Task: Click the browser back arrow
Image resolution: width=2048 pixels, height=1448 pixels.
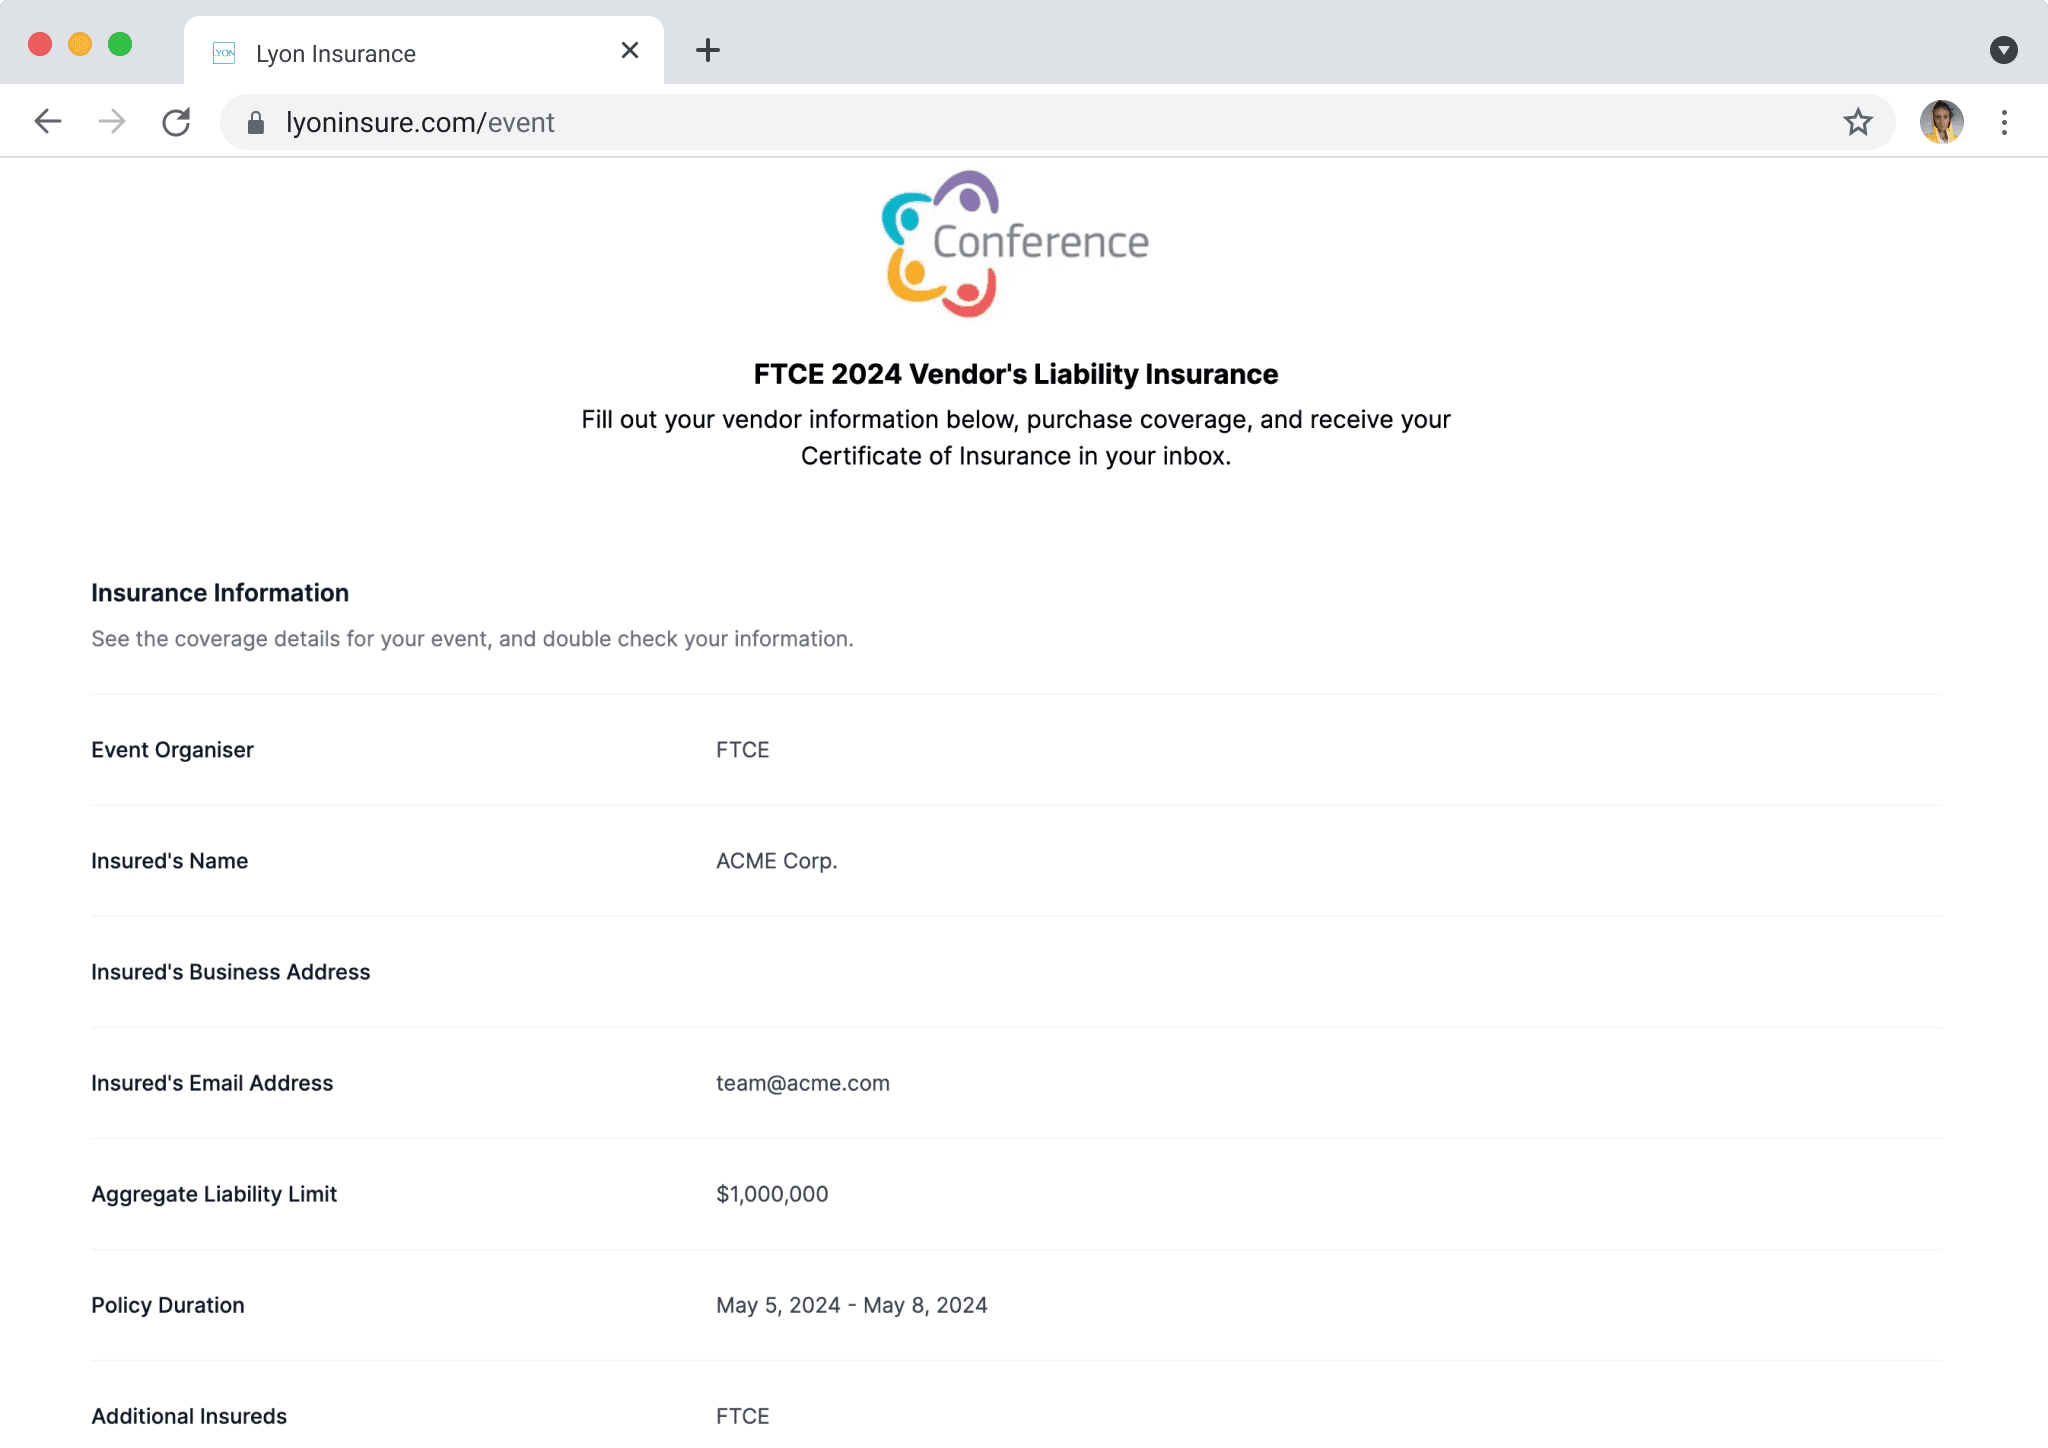Action: [47, 122]
